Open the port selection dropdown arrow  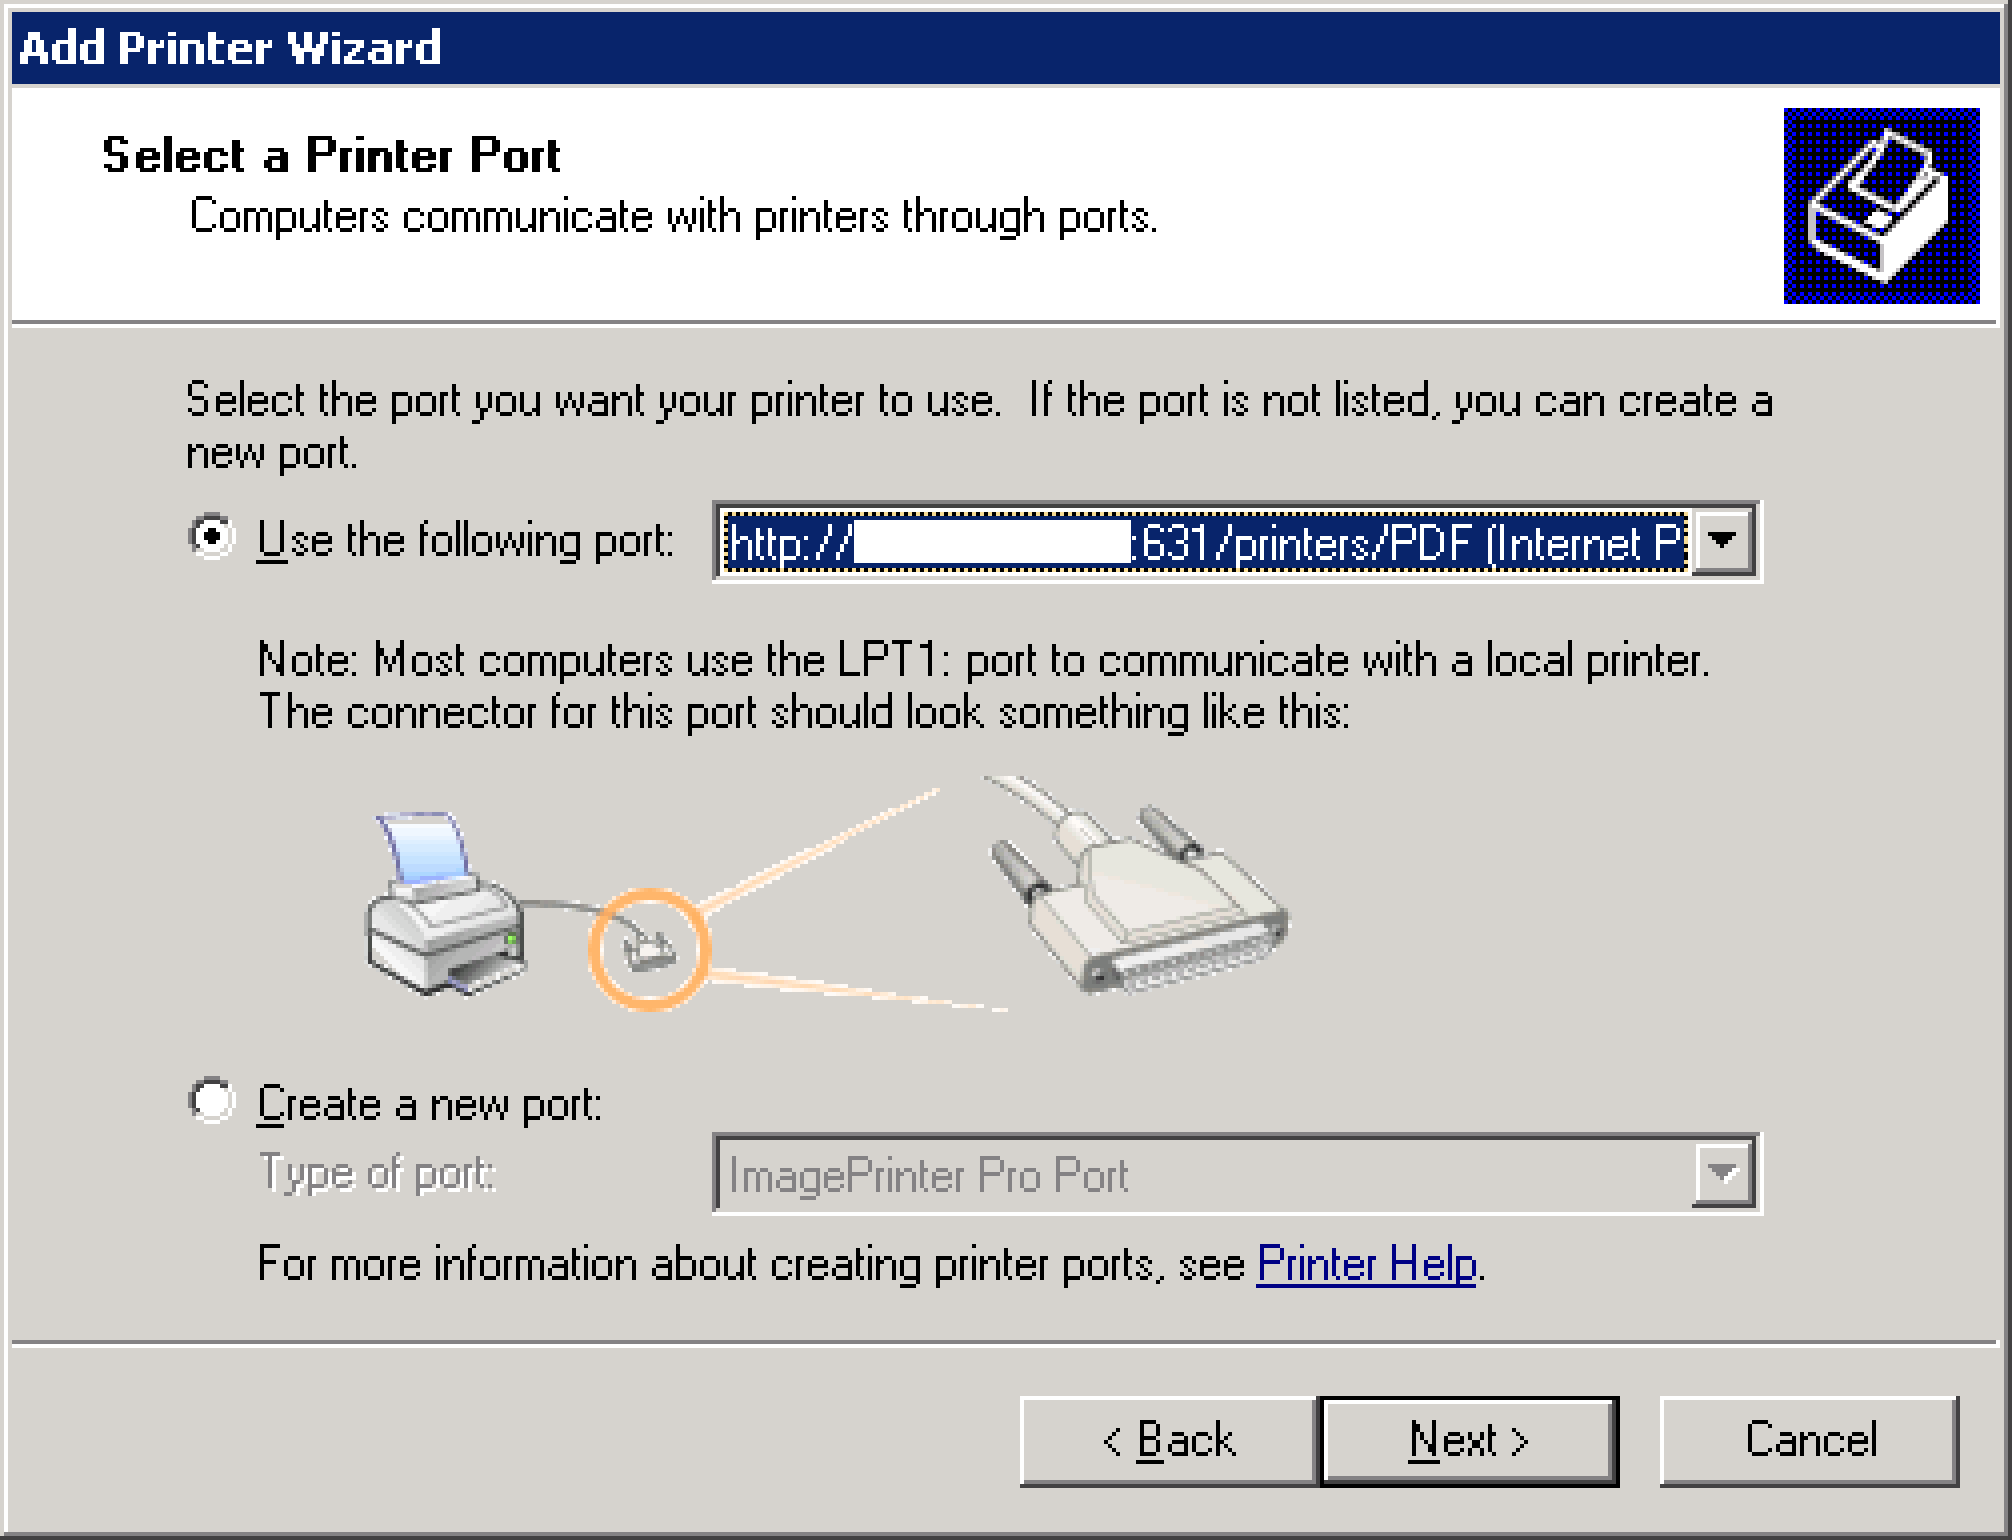1722,541
